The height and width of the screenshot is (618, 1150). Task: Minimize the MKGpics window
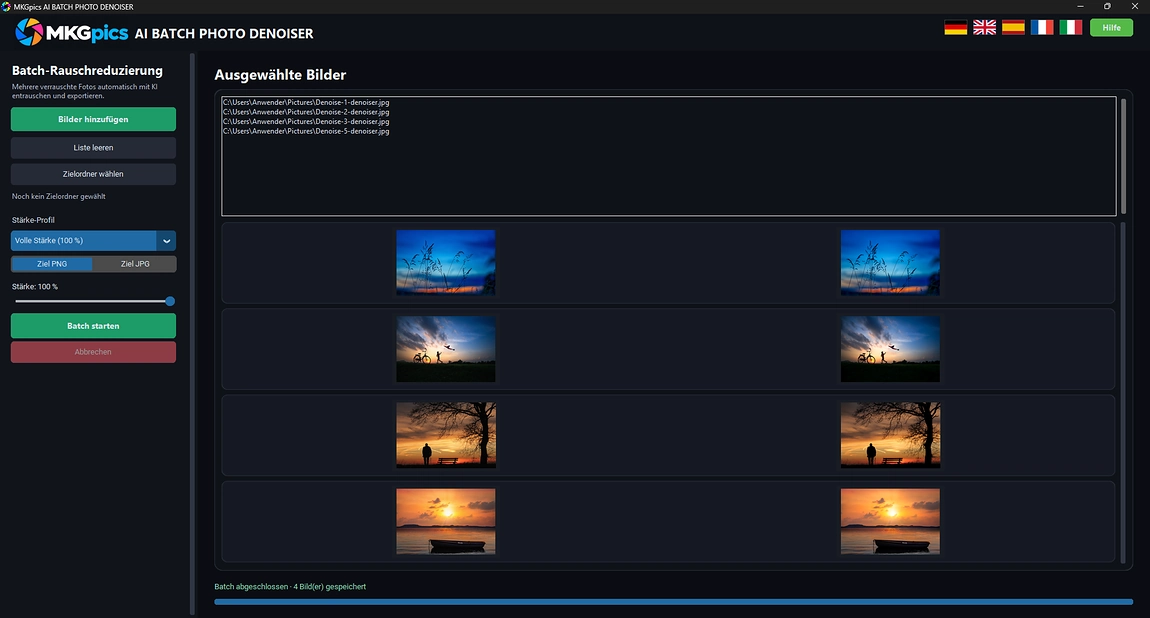coord(1080,7)
